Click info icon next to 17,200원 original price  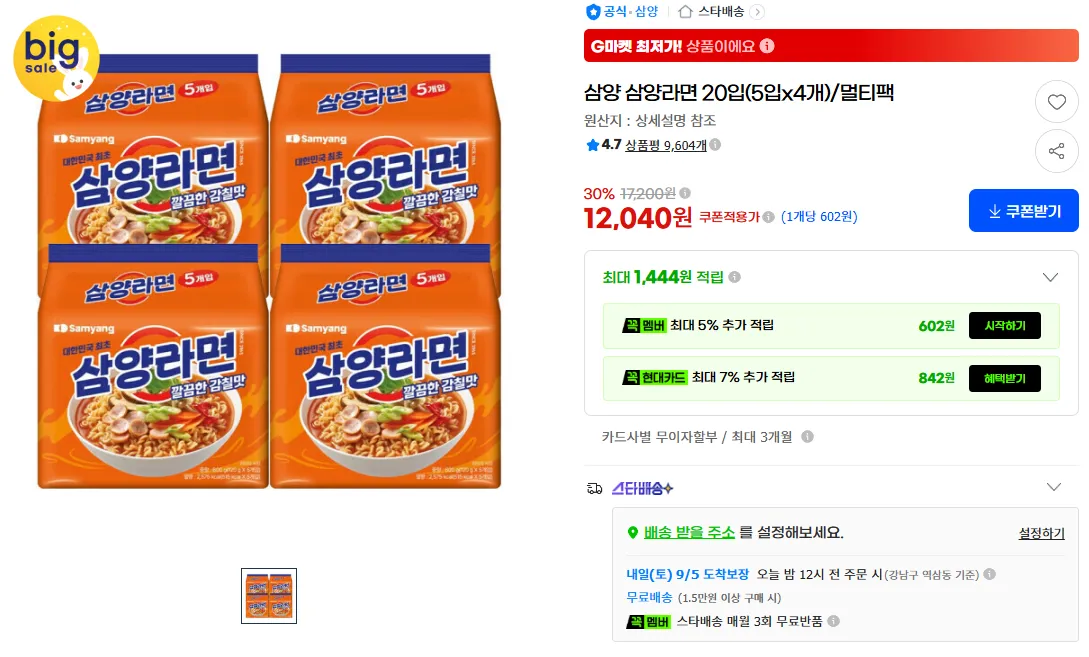(685, 193)
